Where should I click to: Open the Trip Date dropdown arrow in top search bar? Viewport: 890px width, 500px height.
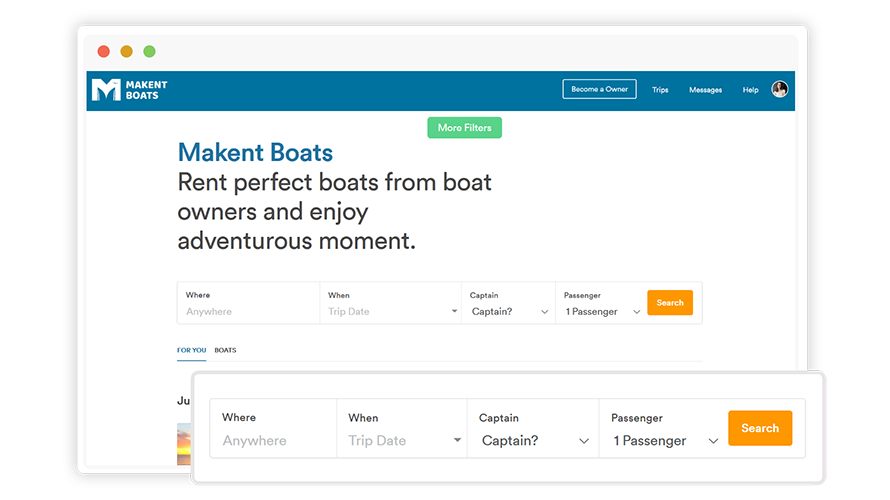pos(454,311)
